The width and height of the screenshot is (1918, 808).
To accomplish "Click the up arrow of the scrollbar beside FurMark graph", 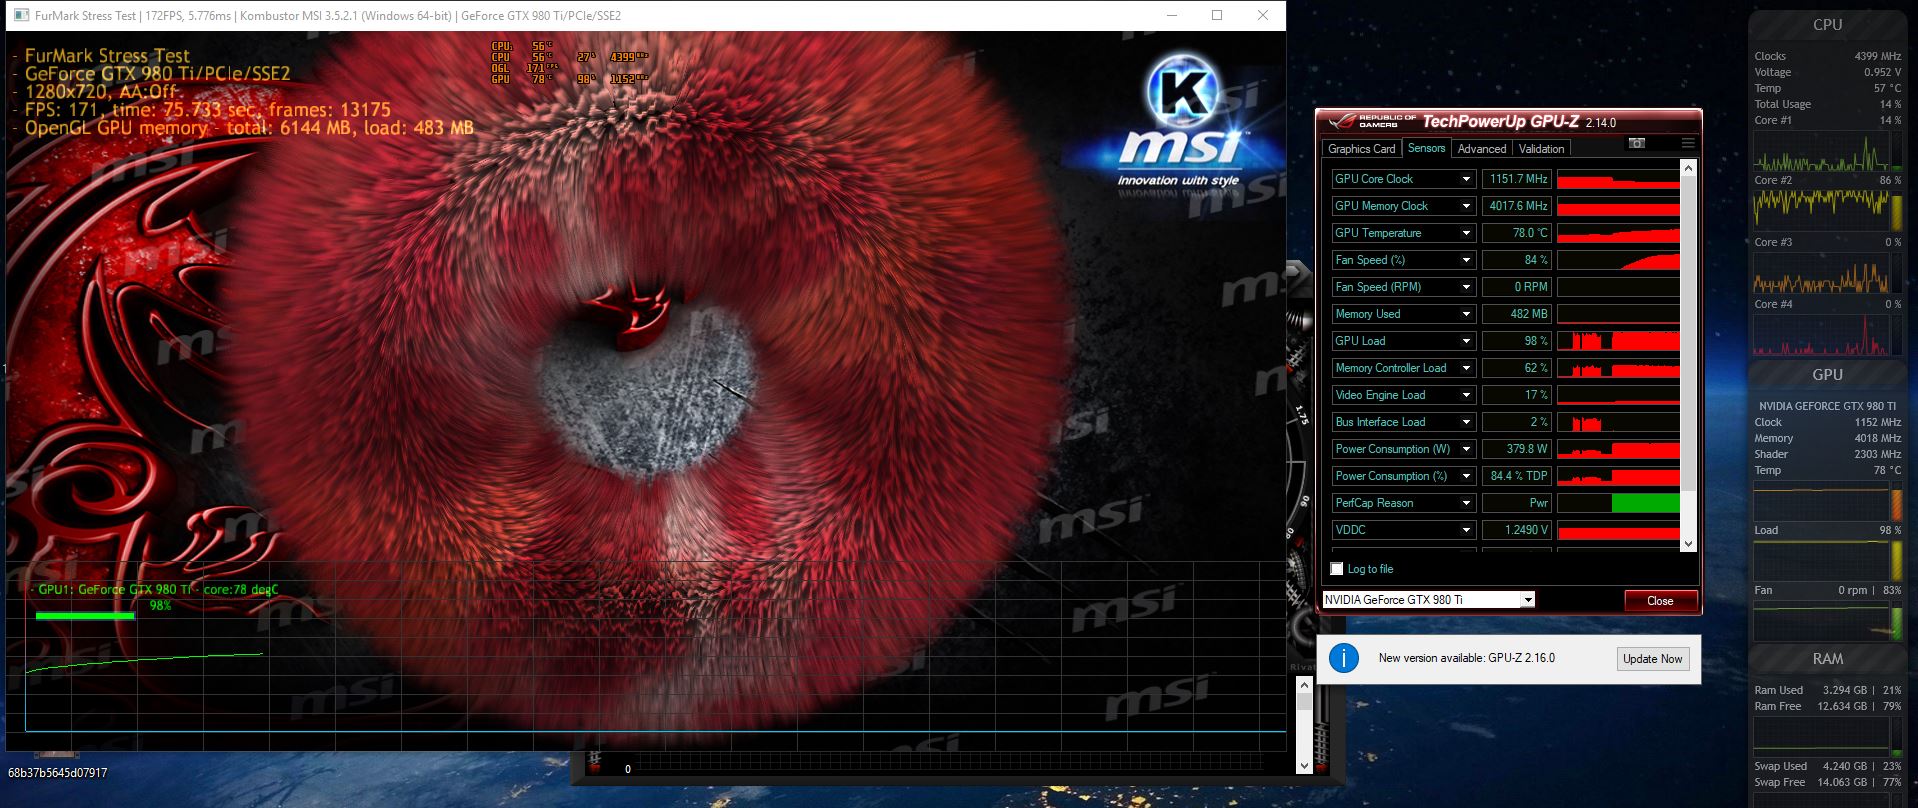I will pyautogui.click(x=1304, y=685).
